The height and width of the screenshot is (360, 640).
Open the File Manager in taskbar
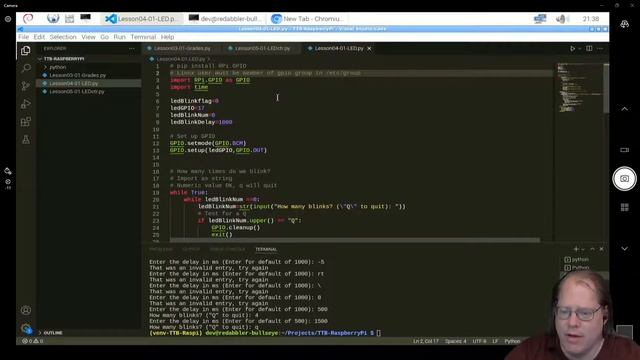click(69, 18)
